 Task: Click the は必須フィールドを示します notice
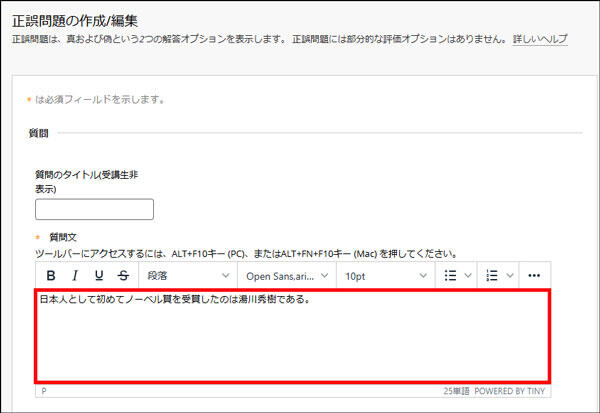point(99,100)
